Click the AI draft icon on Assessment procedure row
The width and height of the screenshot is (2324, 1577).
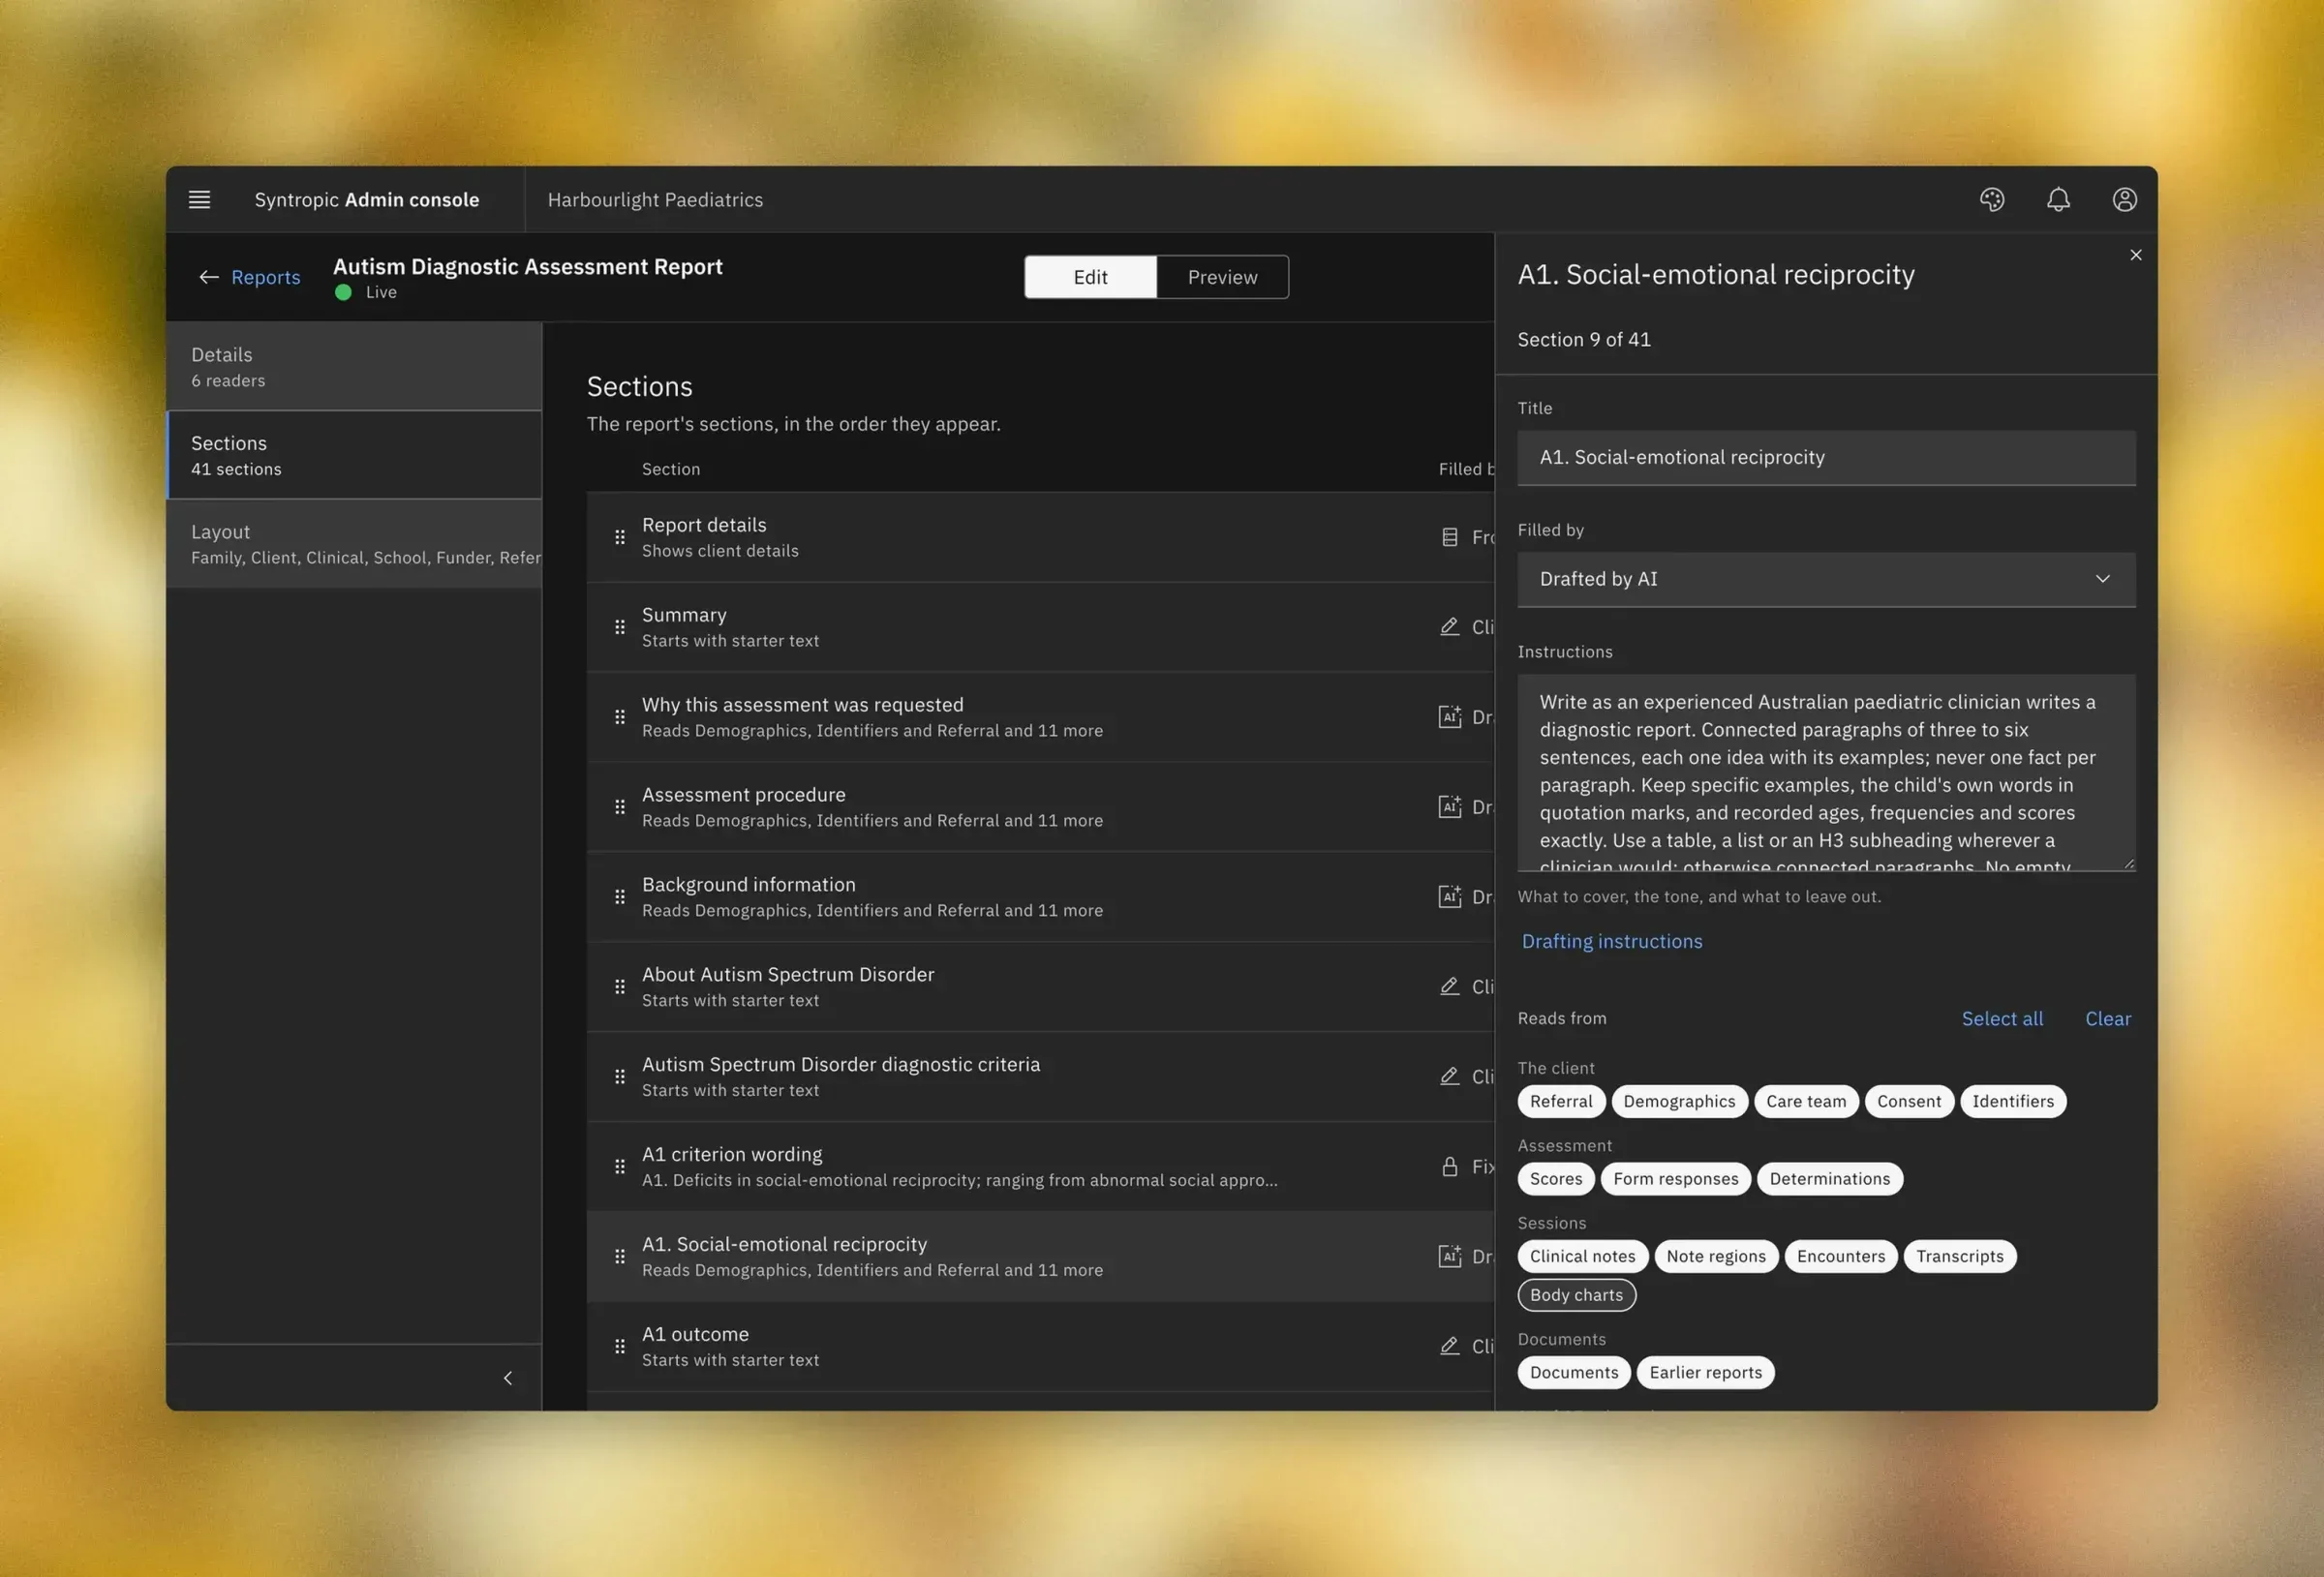coord(1449,806)
